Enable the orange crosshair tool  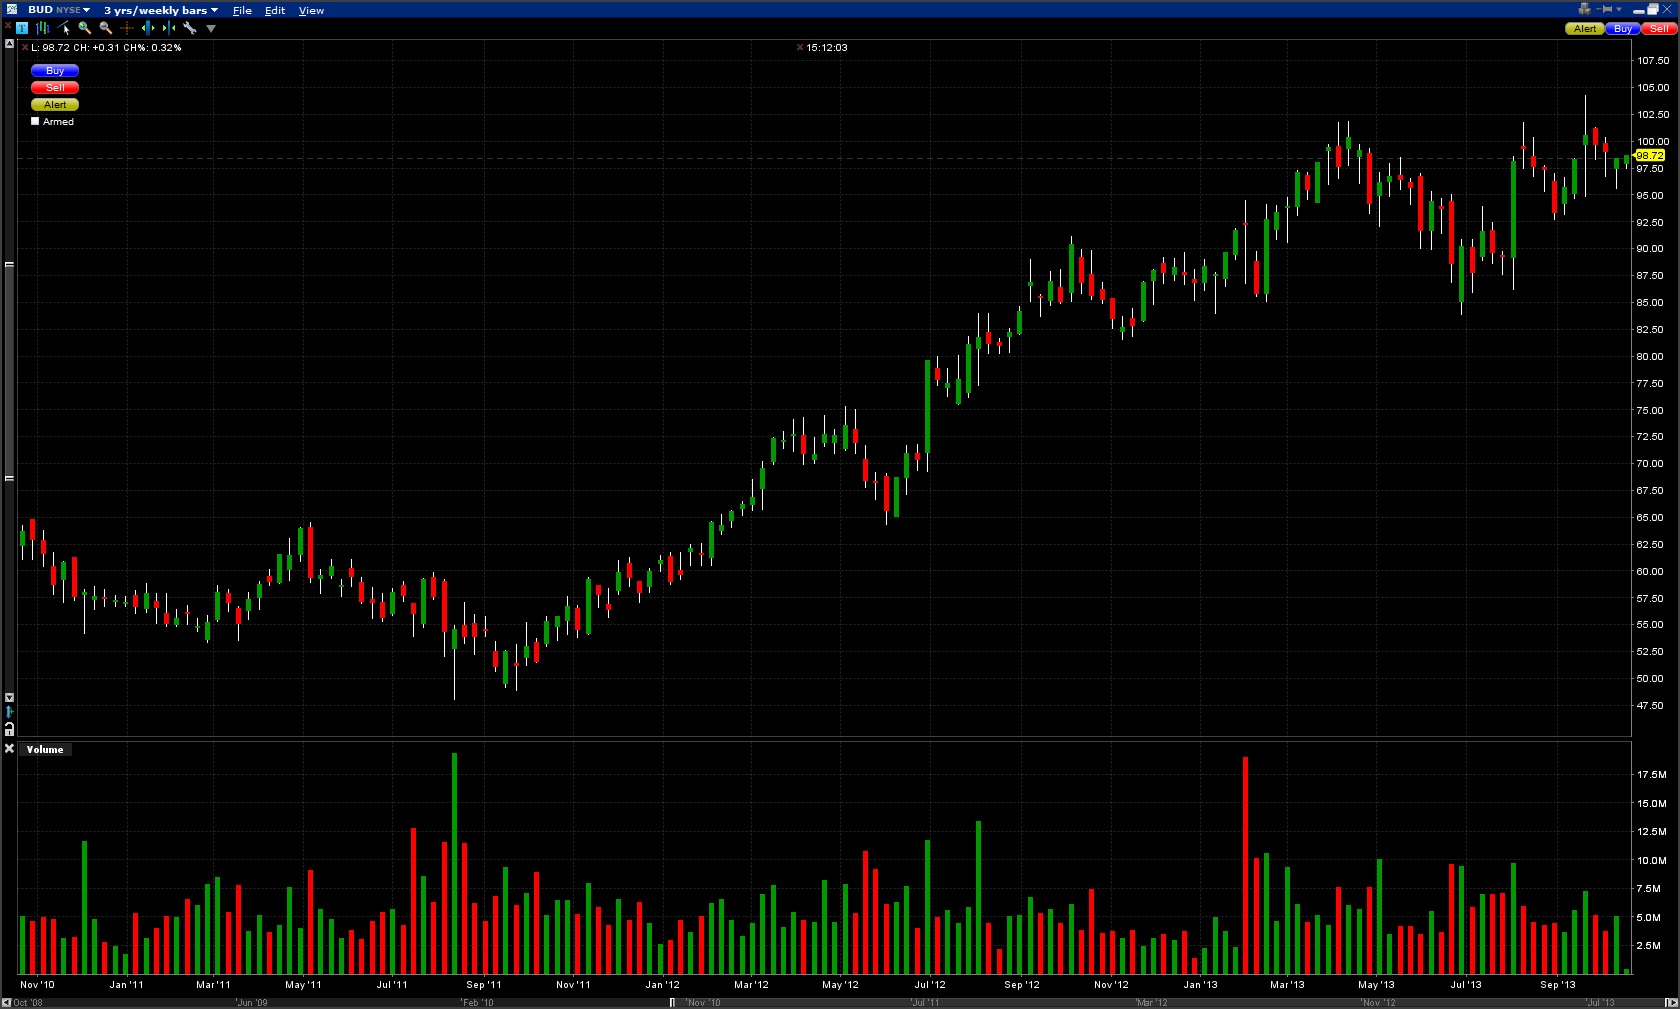127,28
